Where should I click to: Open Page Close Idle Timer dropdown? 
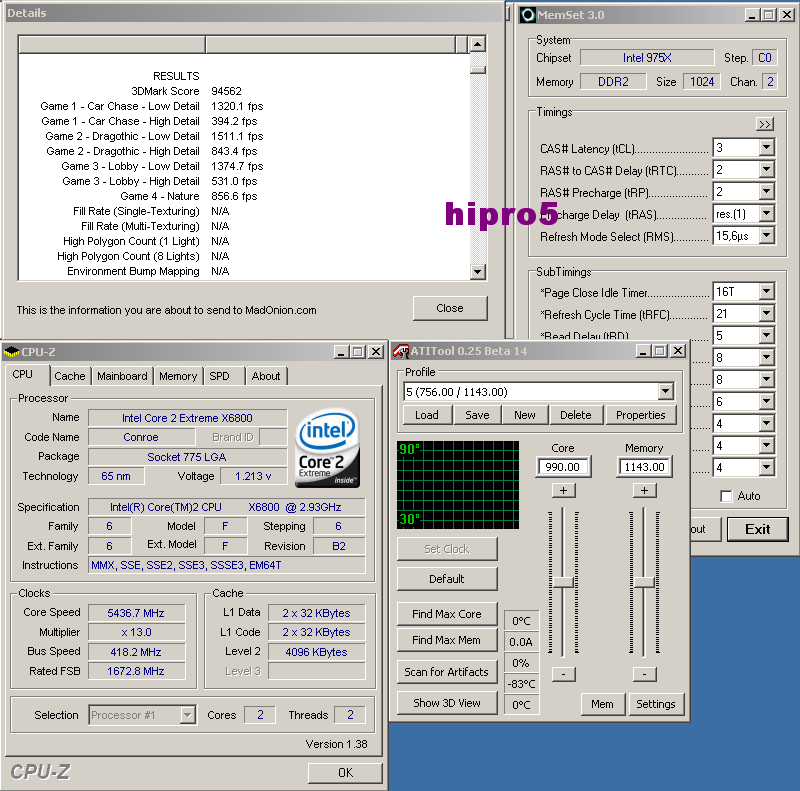click(766, 292)
